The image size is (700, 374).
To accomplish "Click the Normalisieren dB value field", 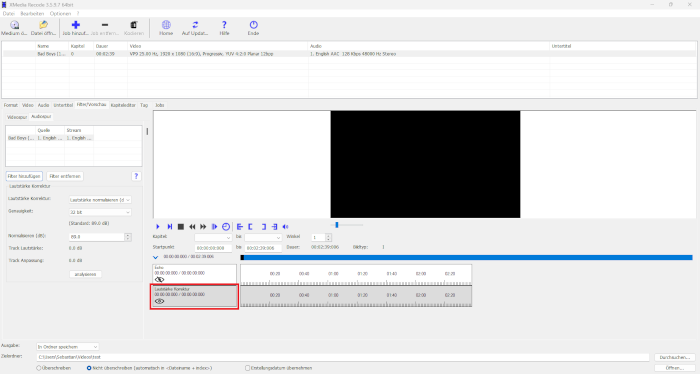I will pyautogui.click(x=97, y=237).
